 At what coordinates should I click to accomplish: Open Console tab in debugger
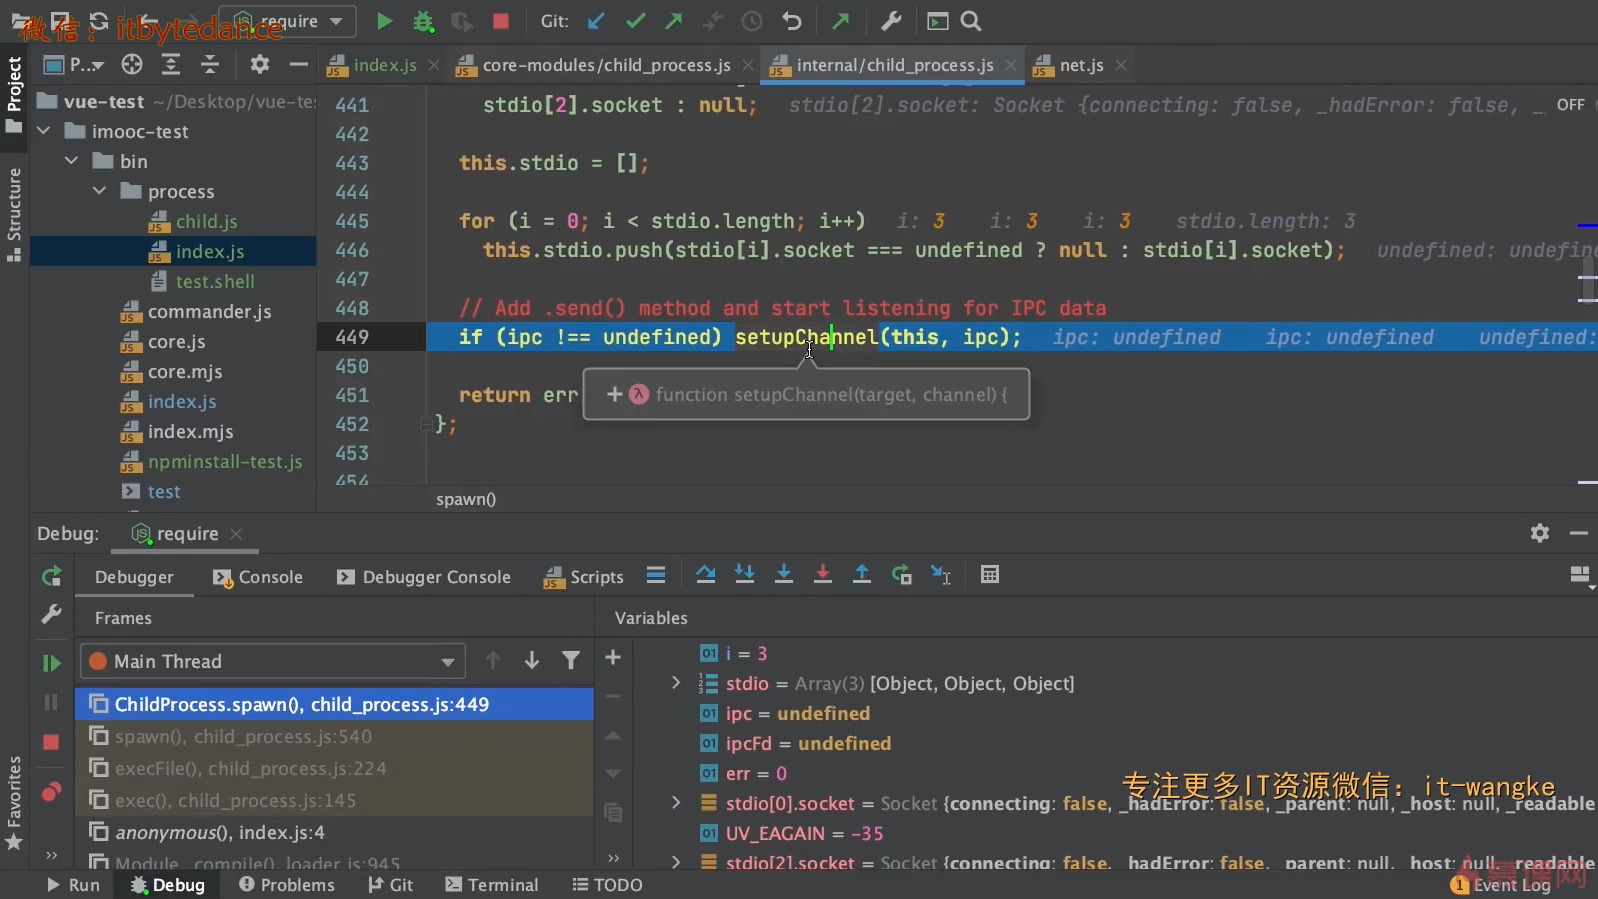point(258,577)
